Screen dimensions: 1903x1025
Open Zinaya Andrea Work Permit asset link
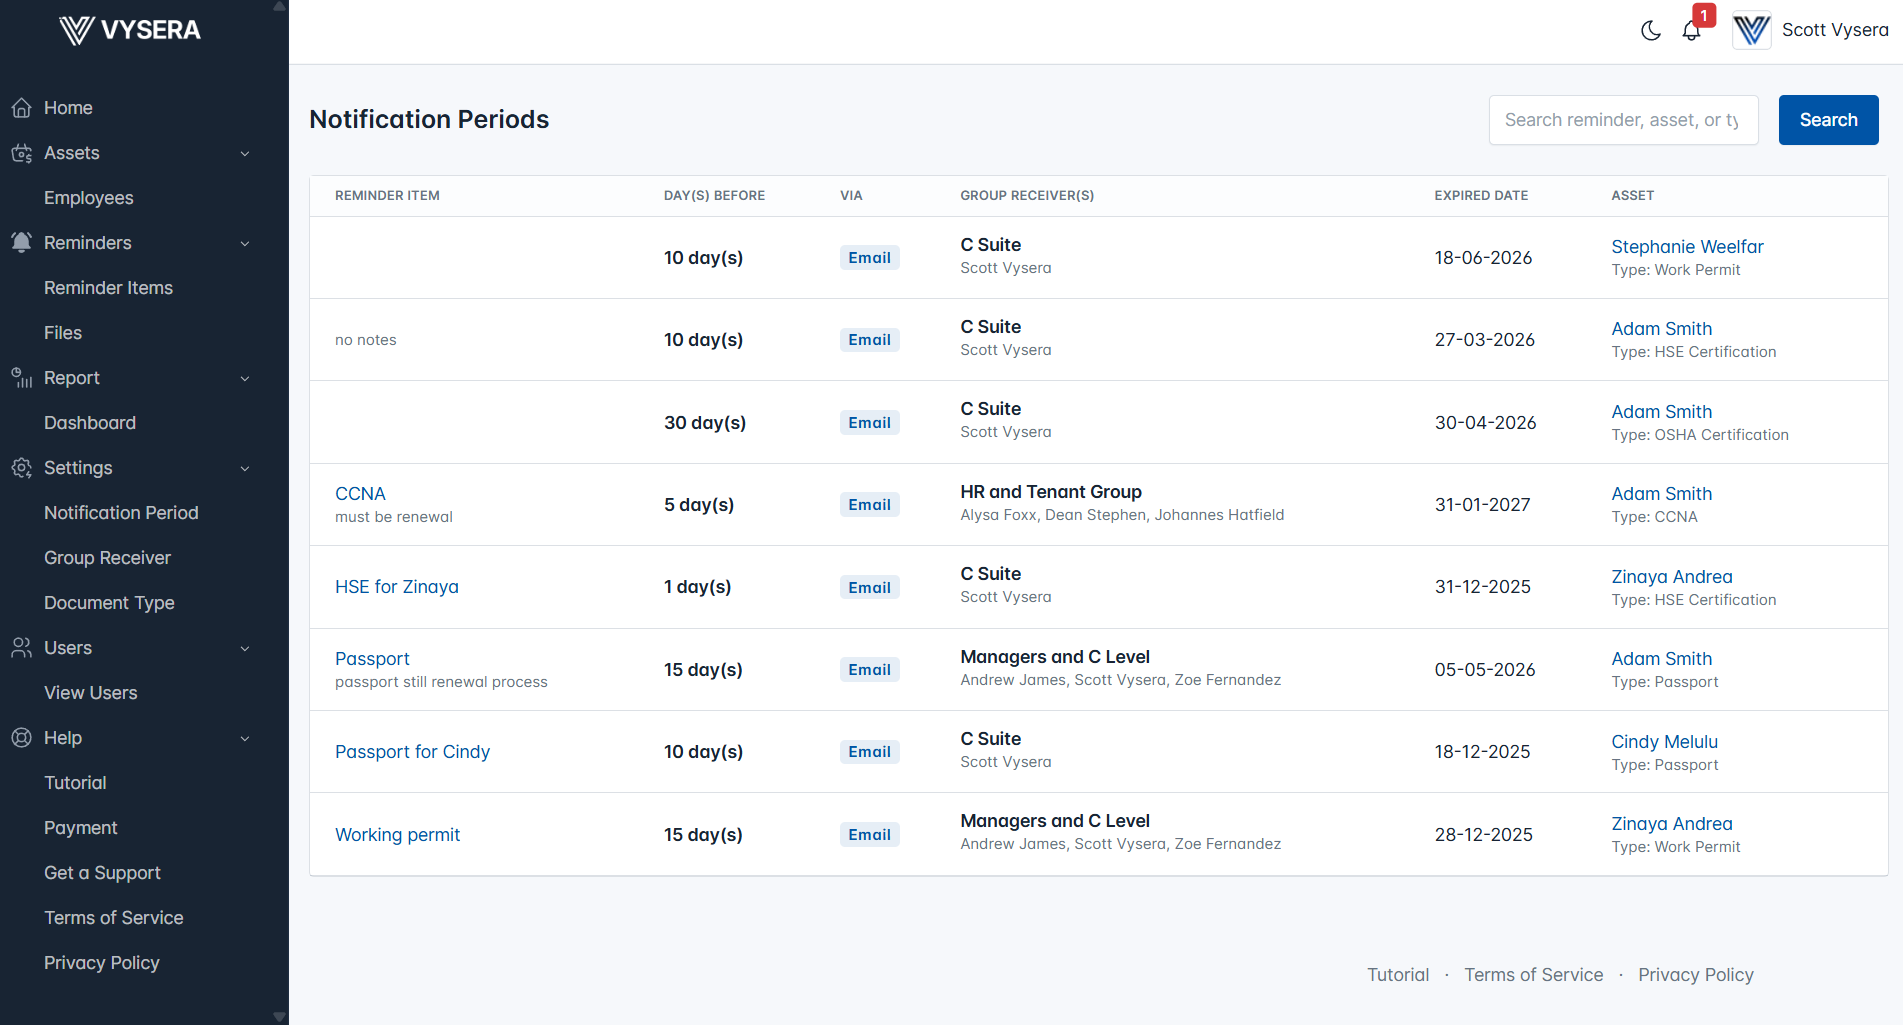1671,824
